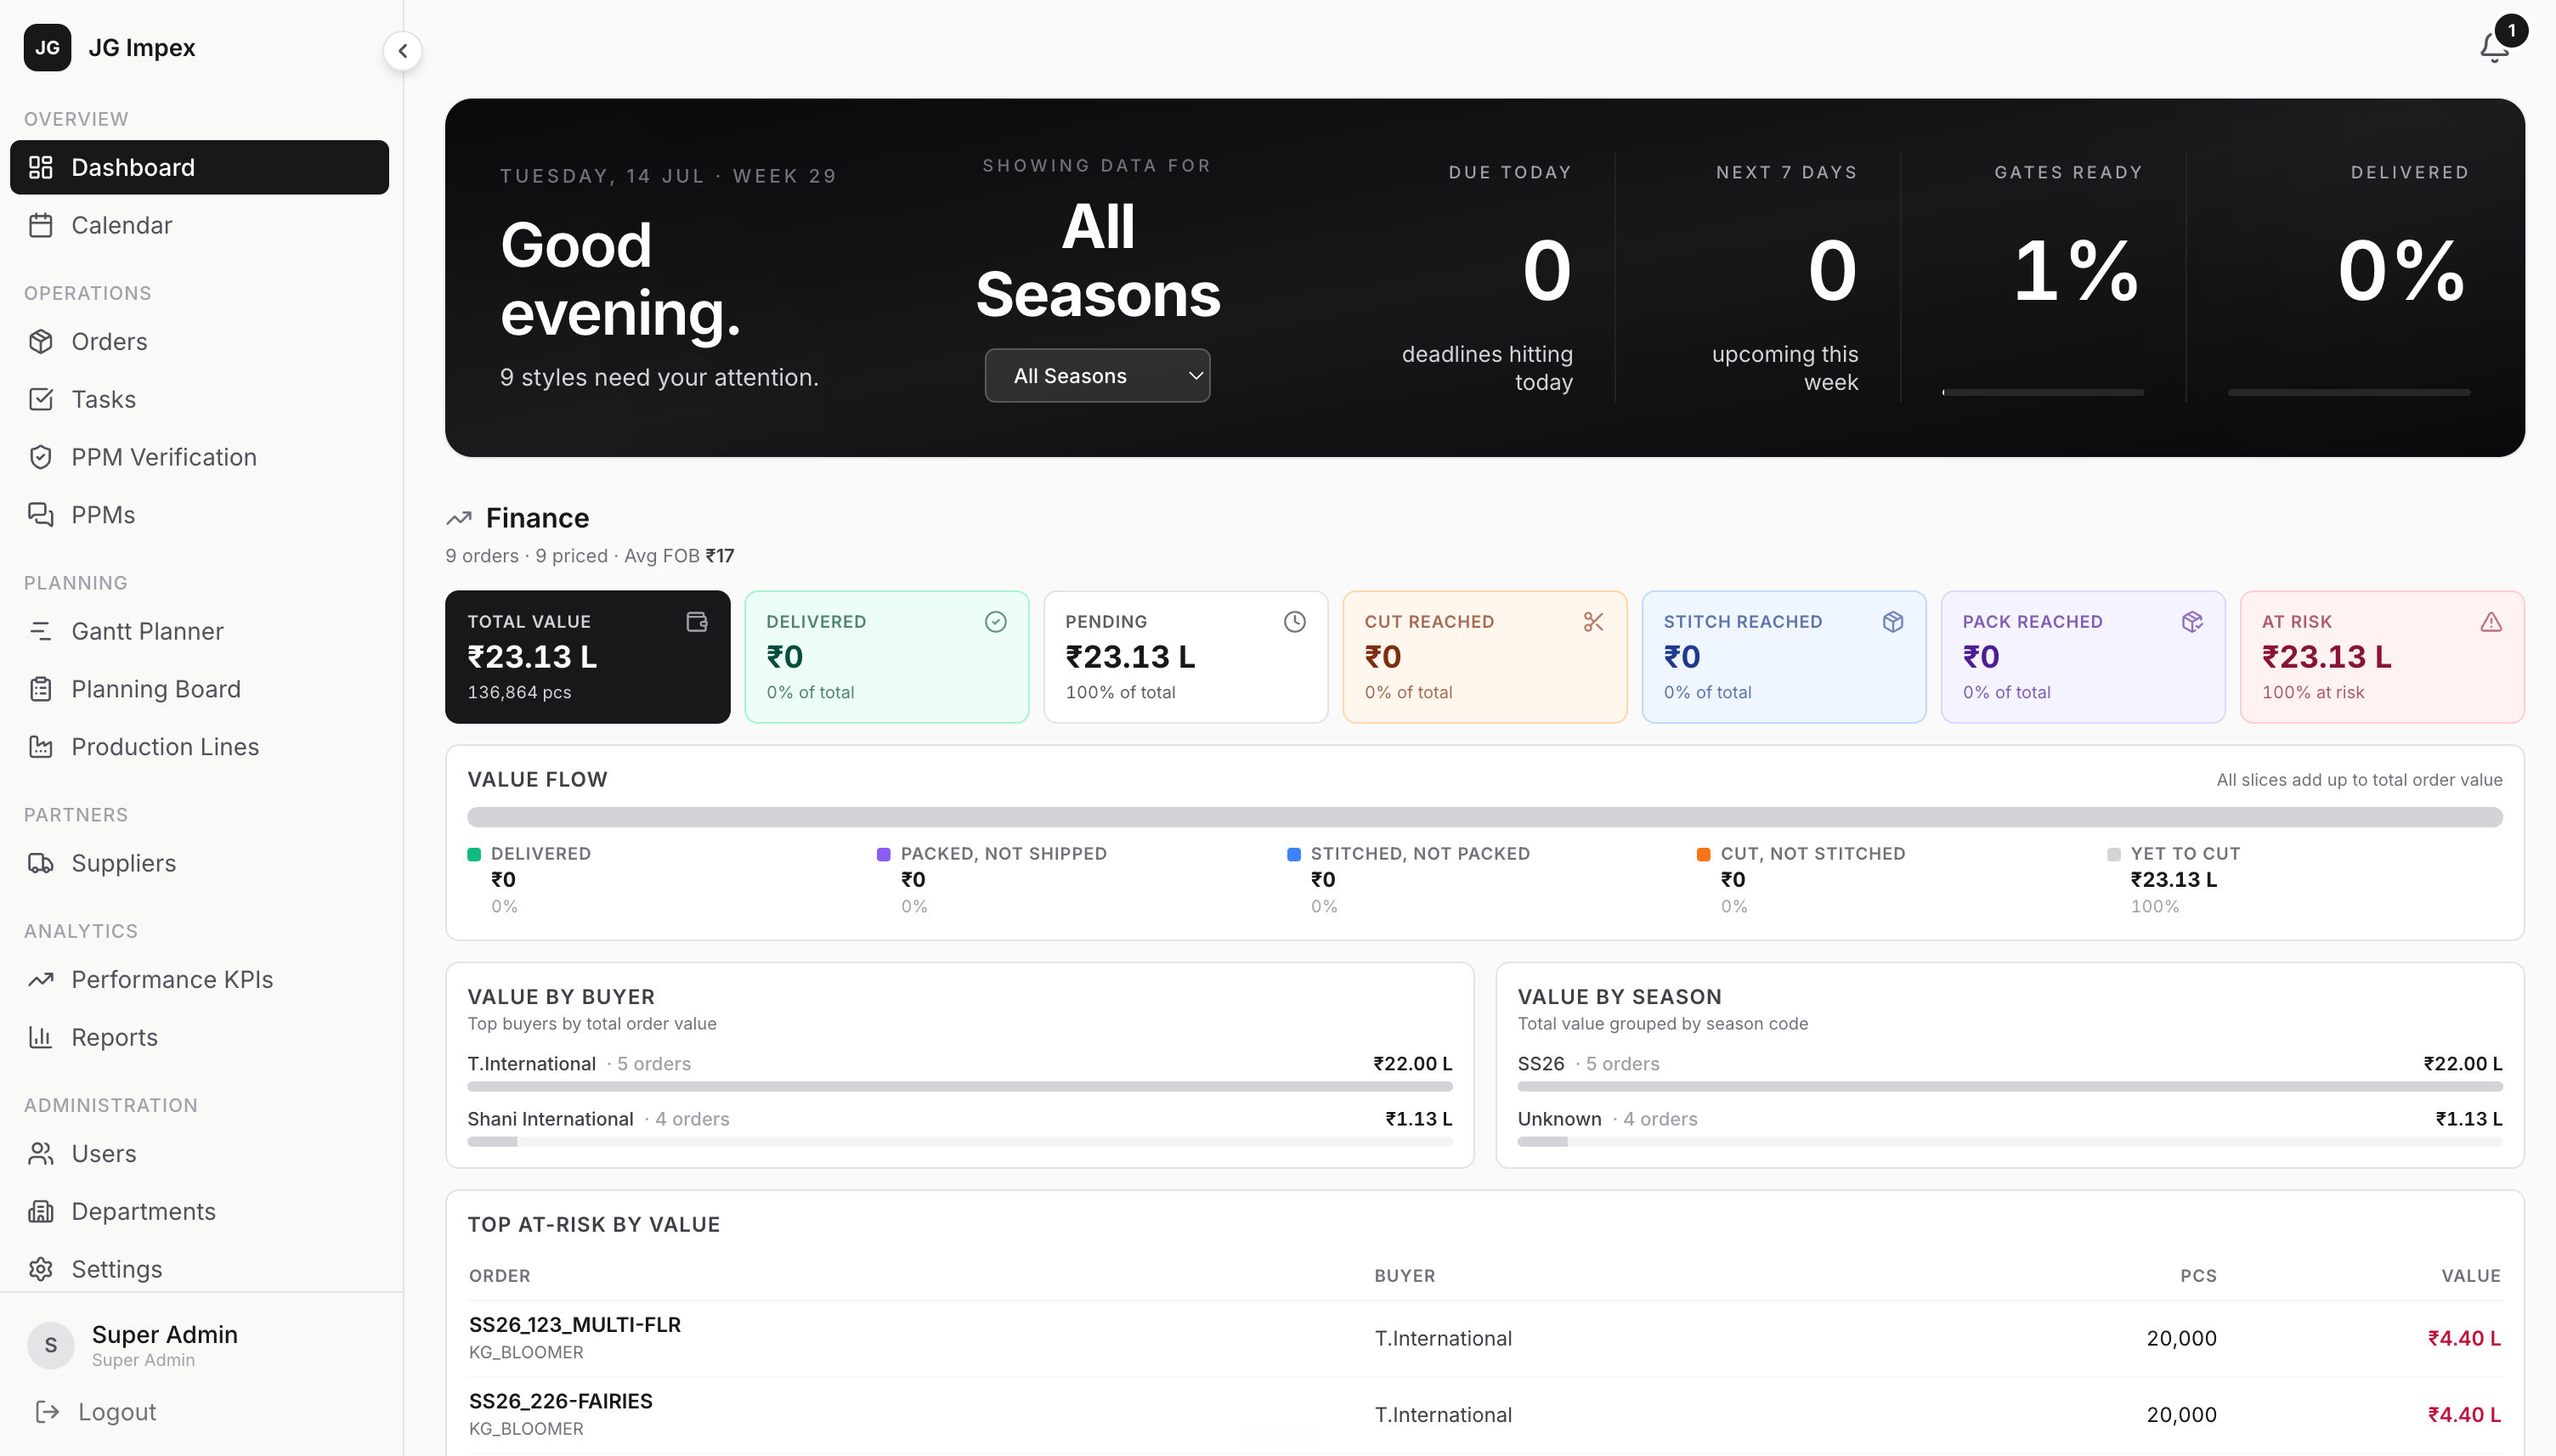Click the Calendar icon in sidebar
This screenshot has height=1456, width=2556.
[41, 225]
